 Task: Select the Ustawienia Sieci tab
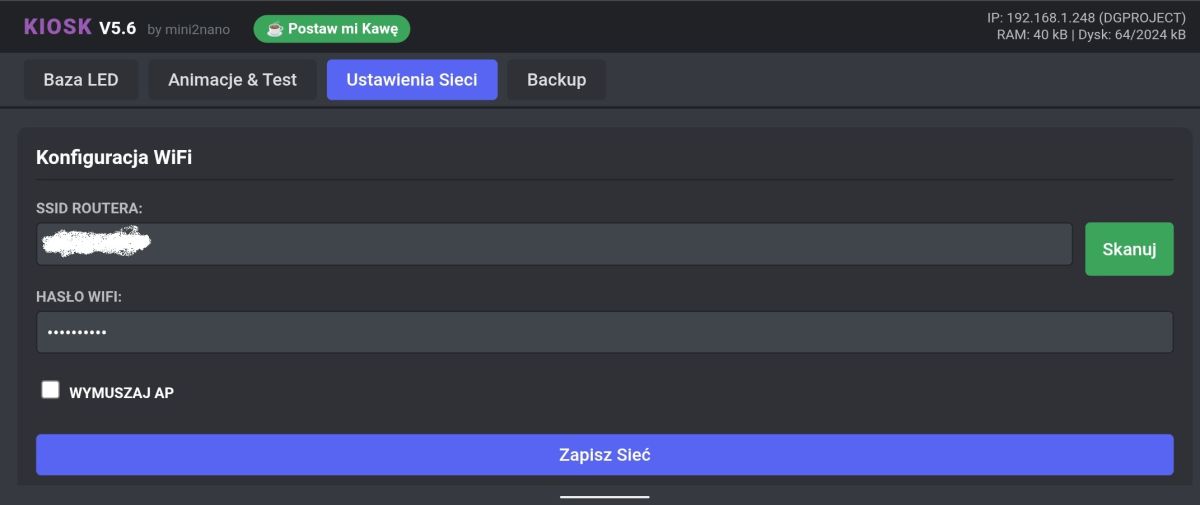click(x=412, y=80)
